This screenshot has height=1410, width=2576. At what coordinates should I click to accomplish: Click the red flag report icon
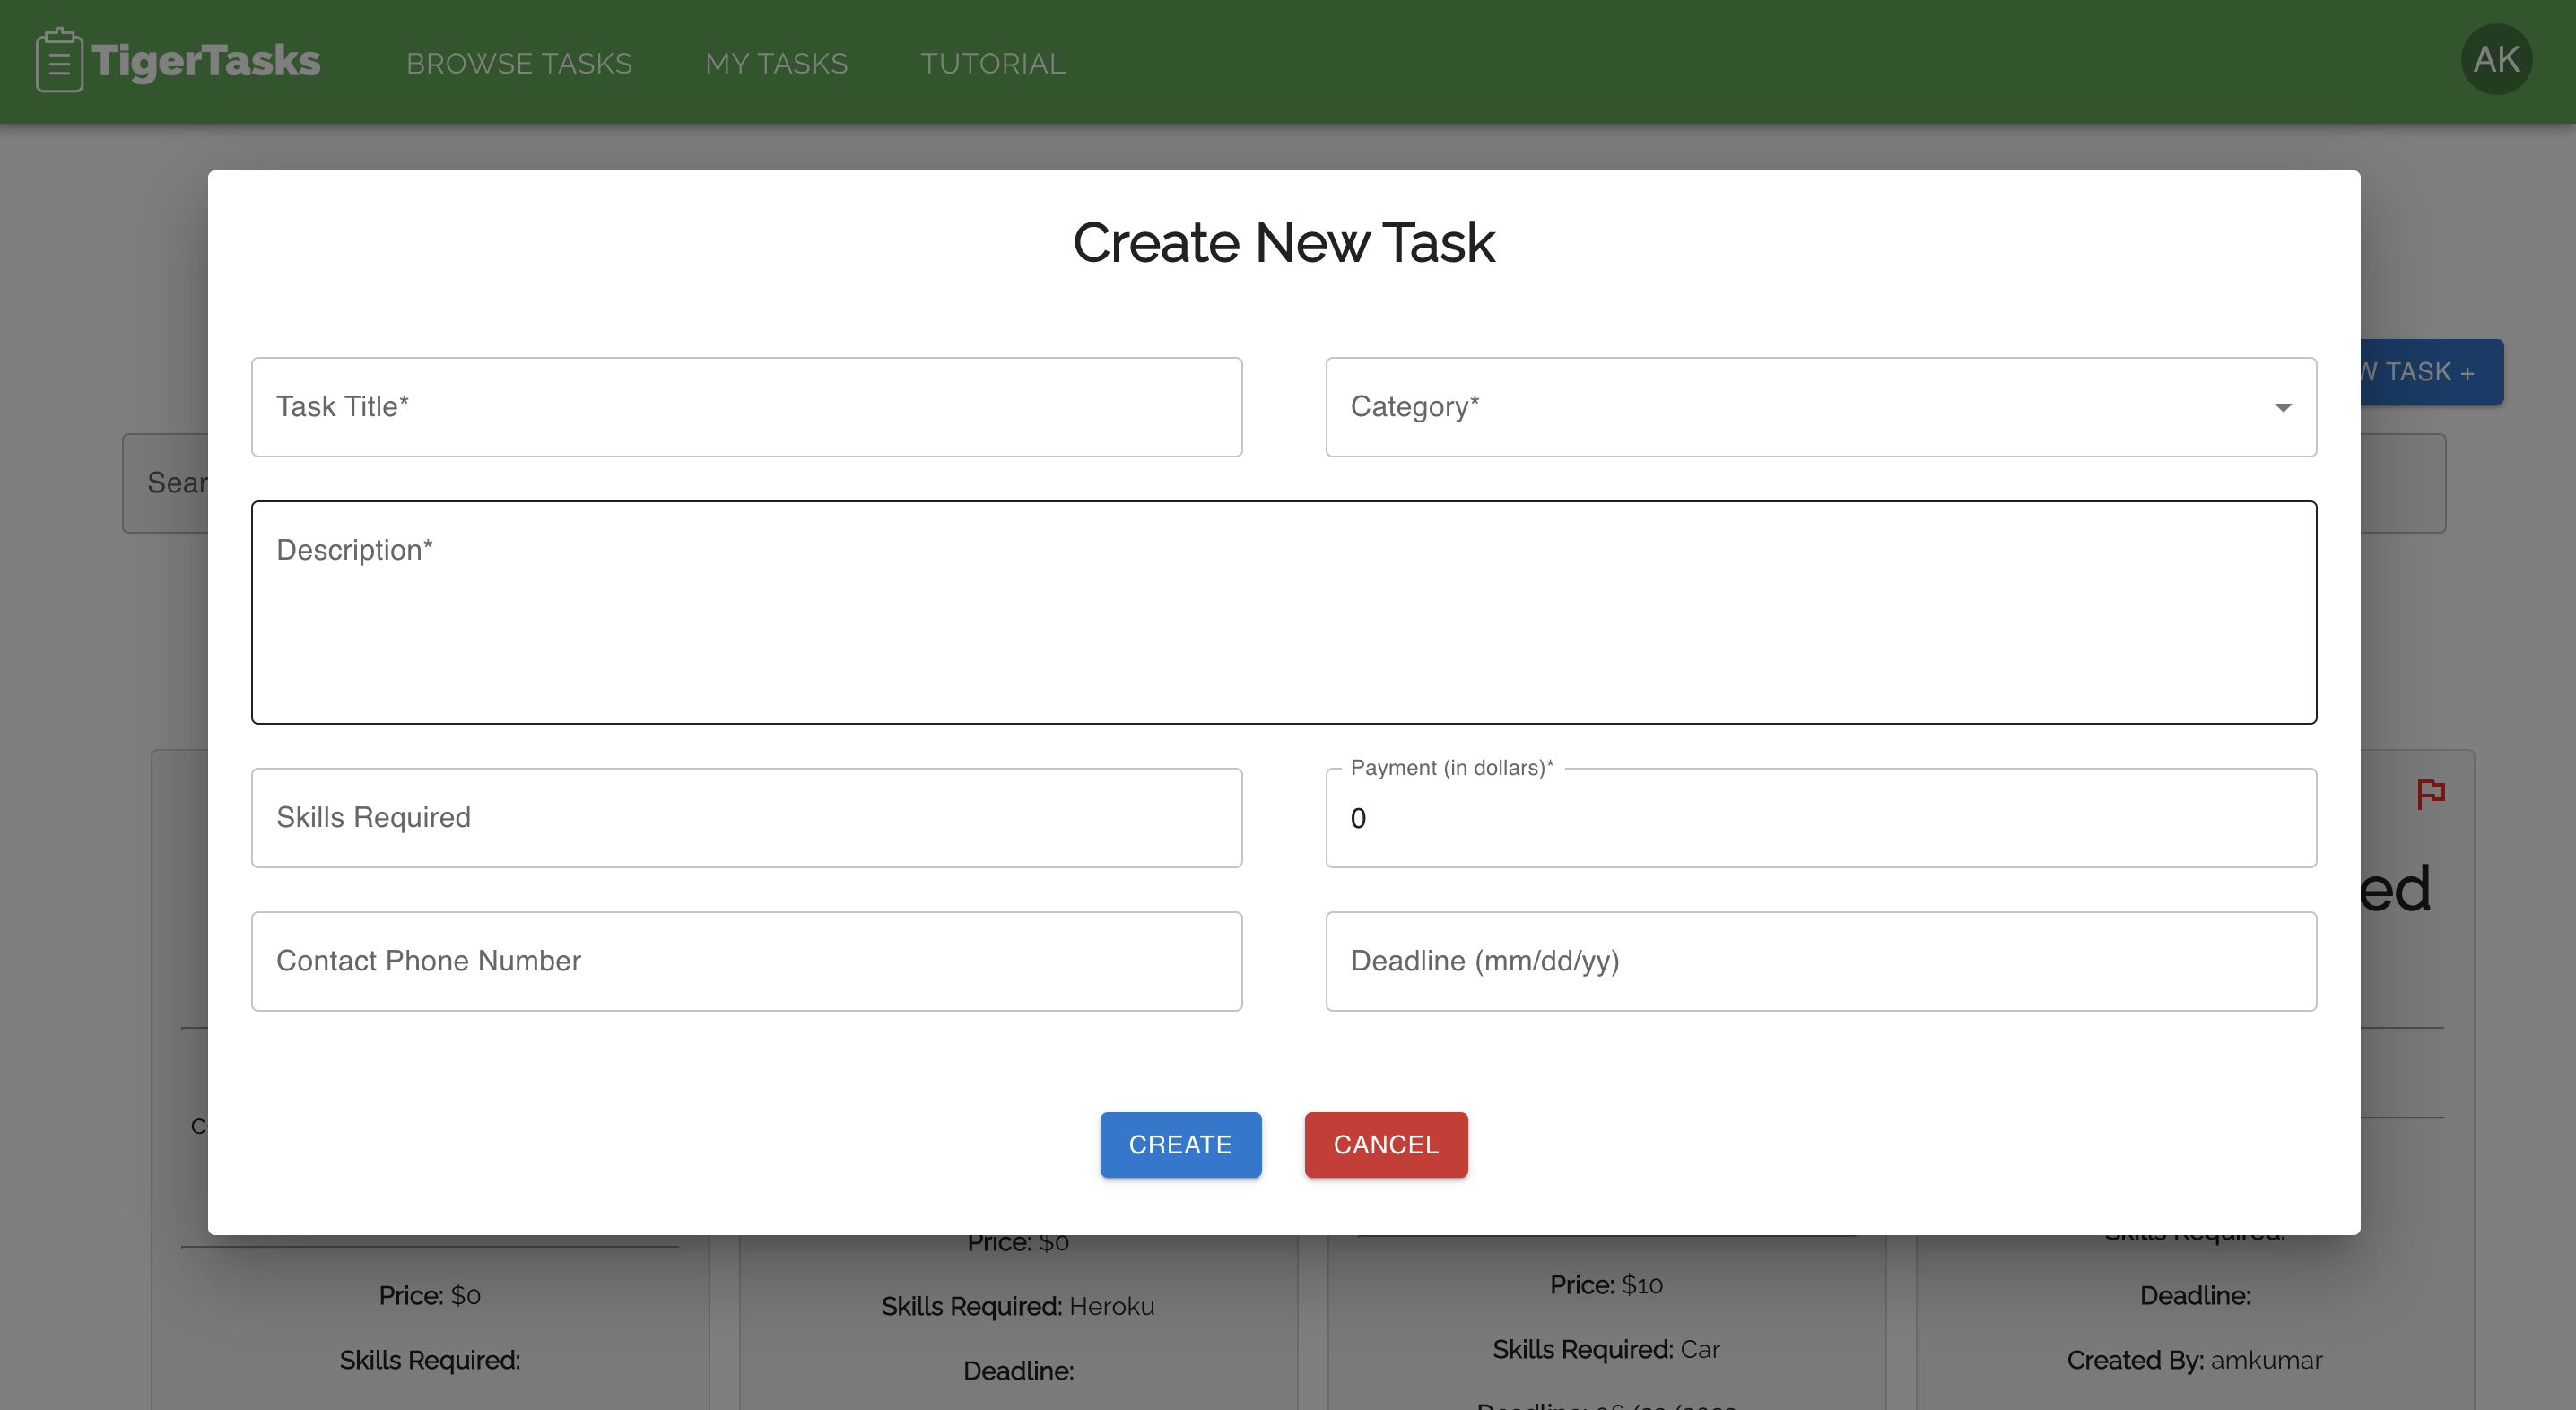point(2430,794)
